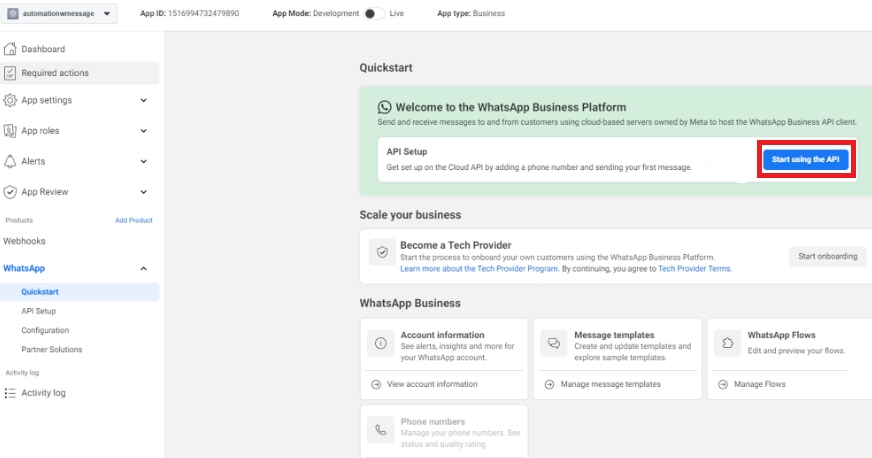Click the Phone numbers handset icon
This screenshot has height=458, width=872.
380,430
